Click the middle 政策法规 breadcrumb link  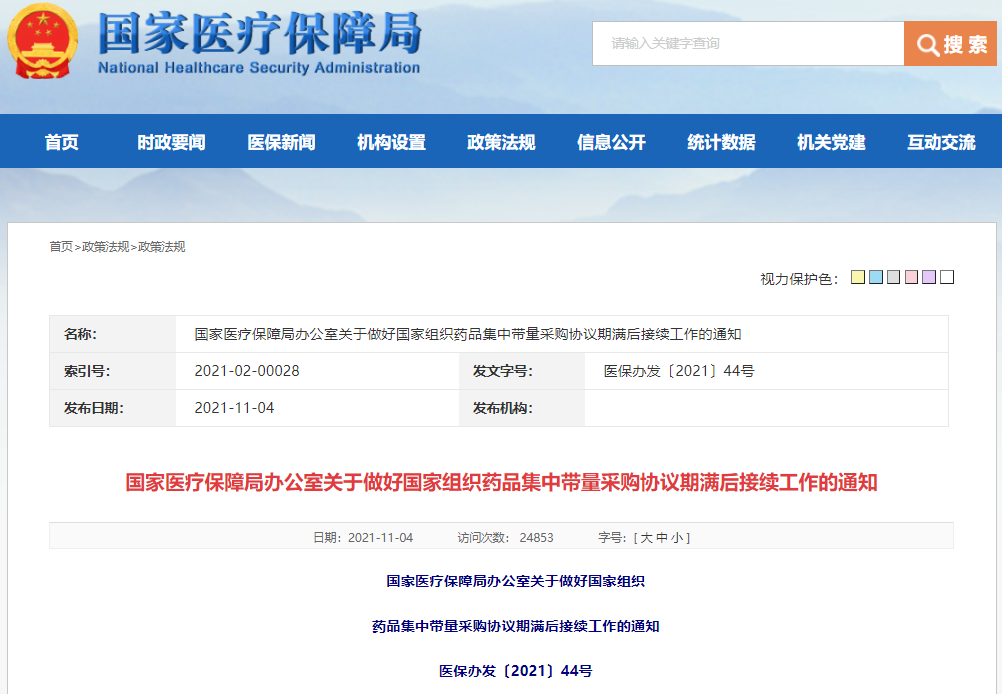coord(105,247)
